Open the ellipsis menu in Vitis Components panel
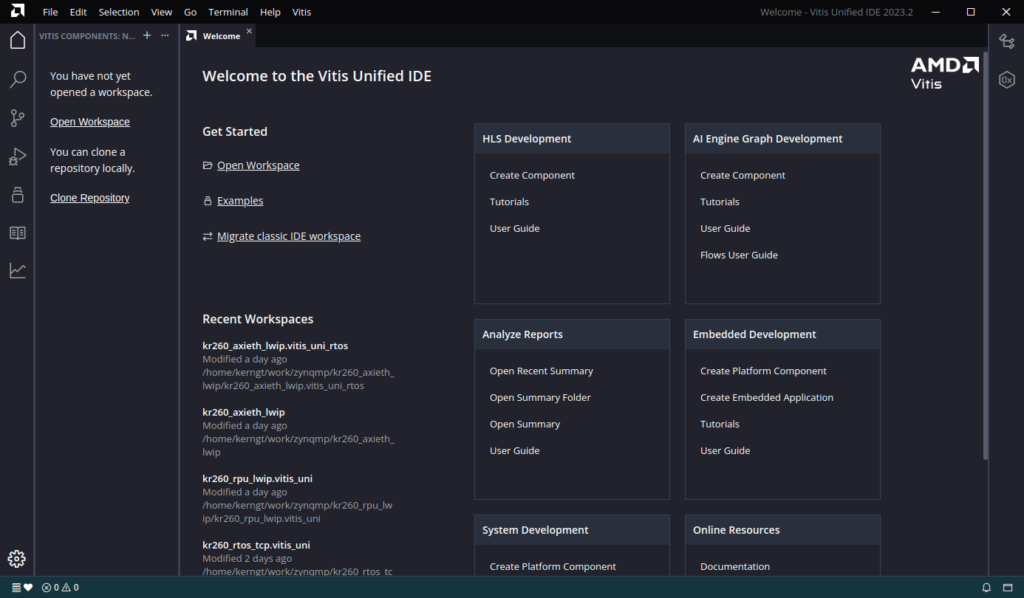 tap(165, 35)
